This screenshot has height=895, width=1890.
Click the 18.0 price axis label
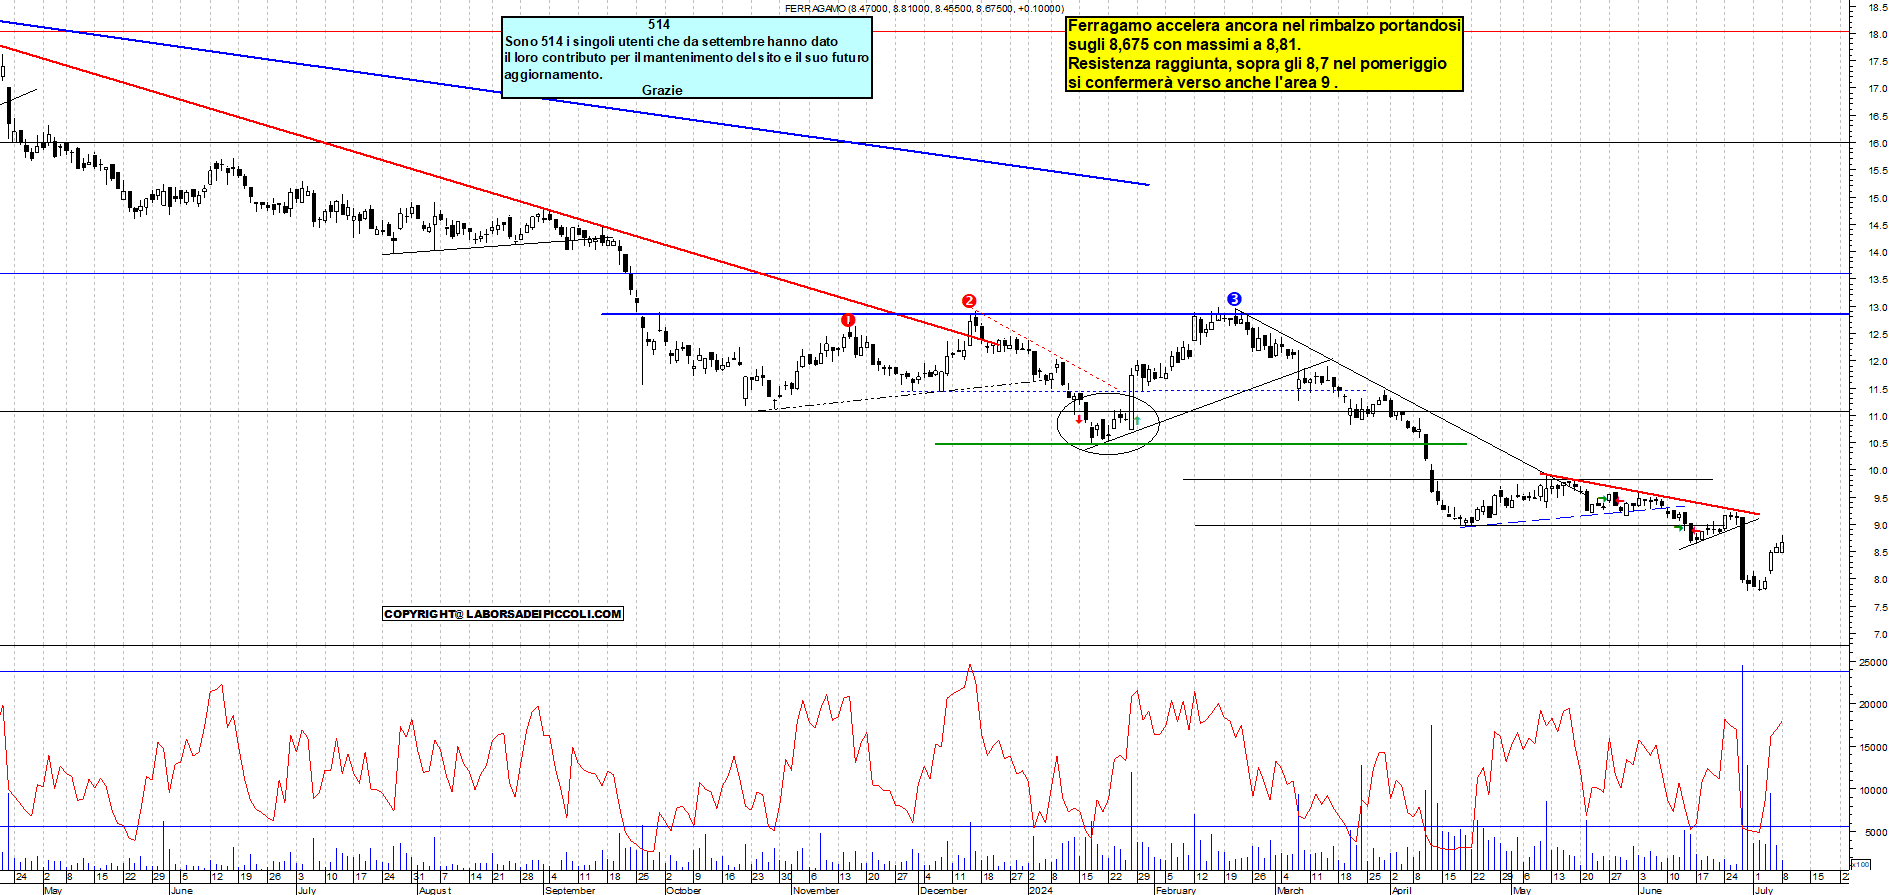click(x=1878, y=34)
